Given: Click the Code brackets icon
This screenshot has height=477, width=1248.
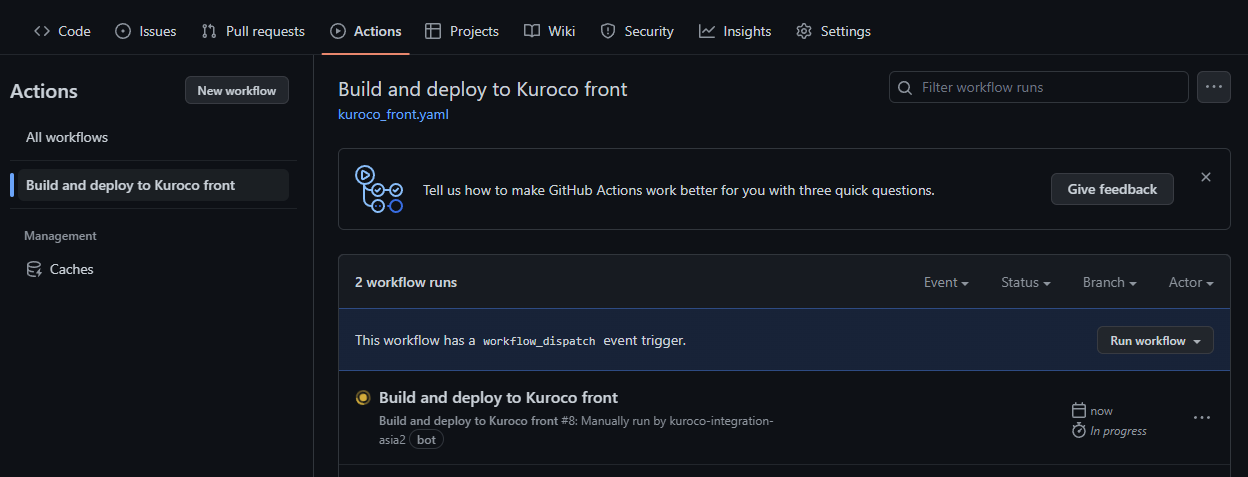Looking at the screenshot, I should [42, 31].
